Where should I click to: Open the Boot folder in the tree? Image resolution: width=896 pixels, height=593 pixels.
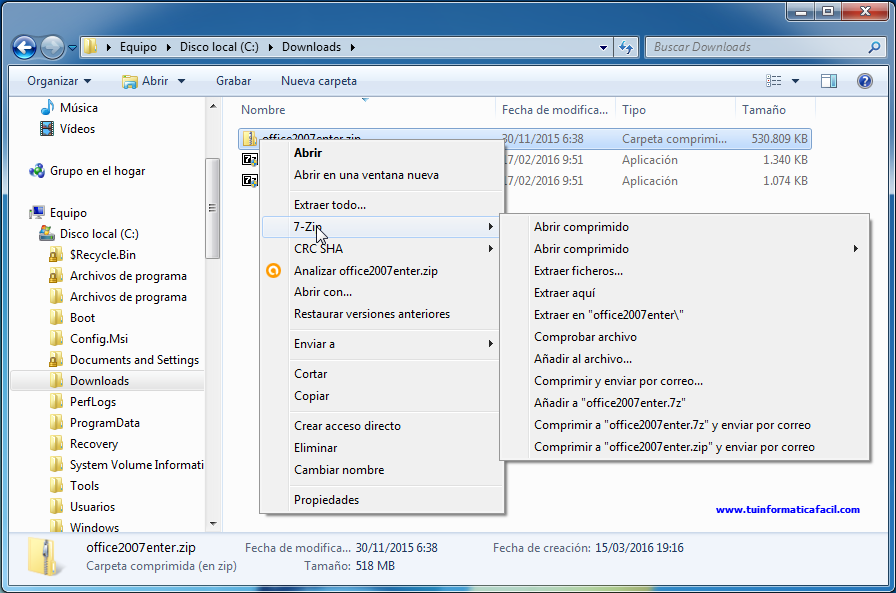82,318
